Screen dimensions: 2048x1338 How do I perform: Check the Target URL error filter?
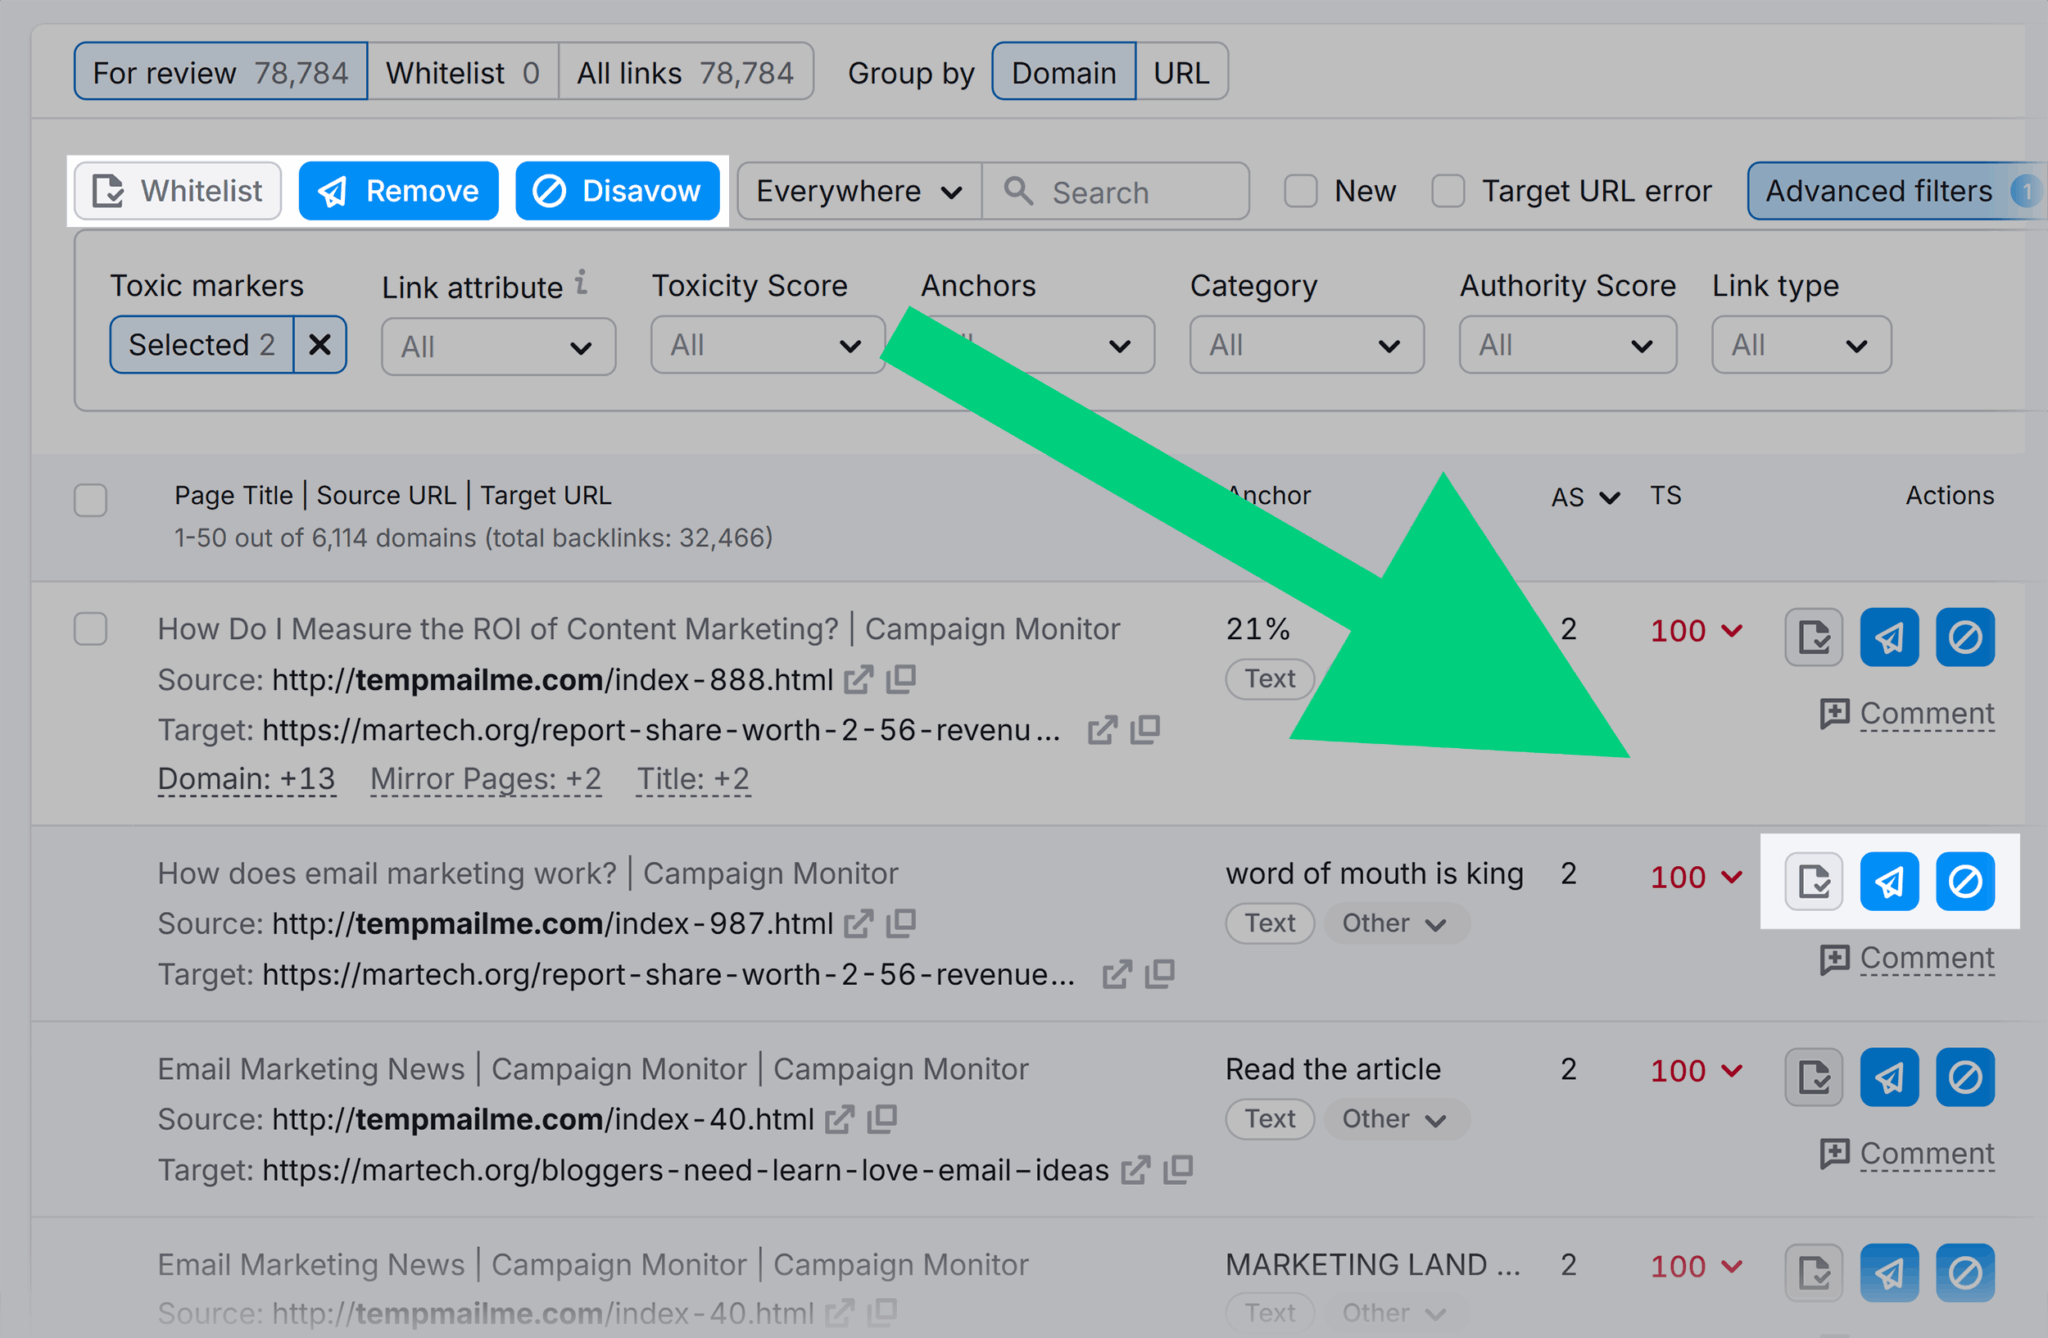pyautogui.click(x=1447, y=190)
